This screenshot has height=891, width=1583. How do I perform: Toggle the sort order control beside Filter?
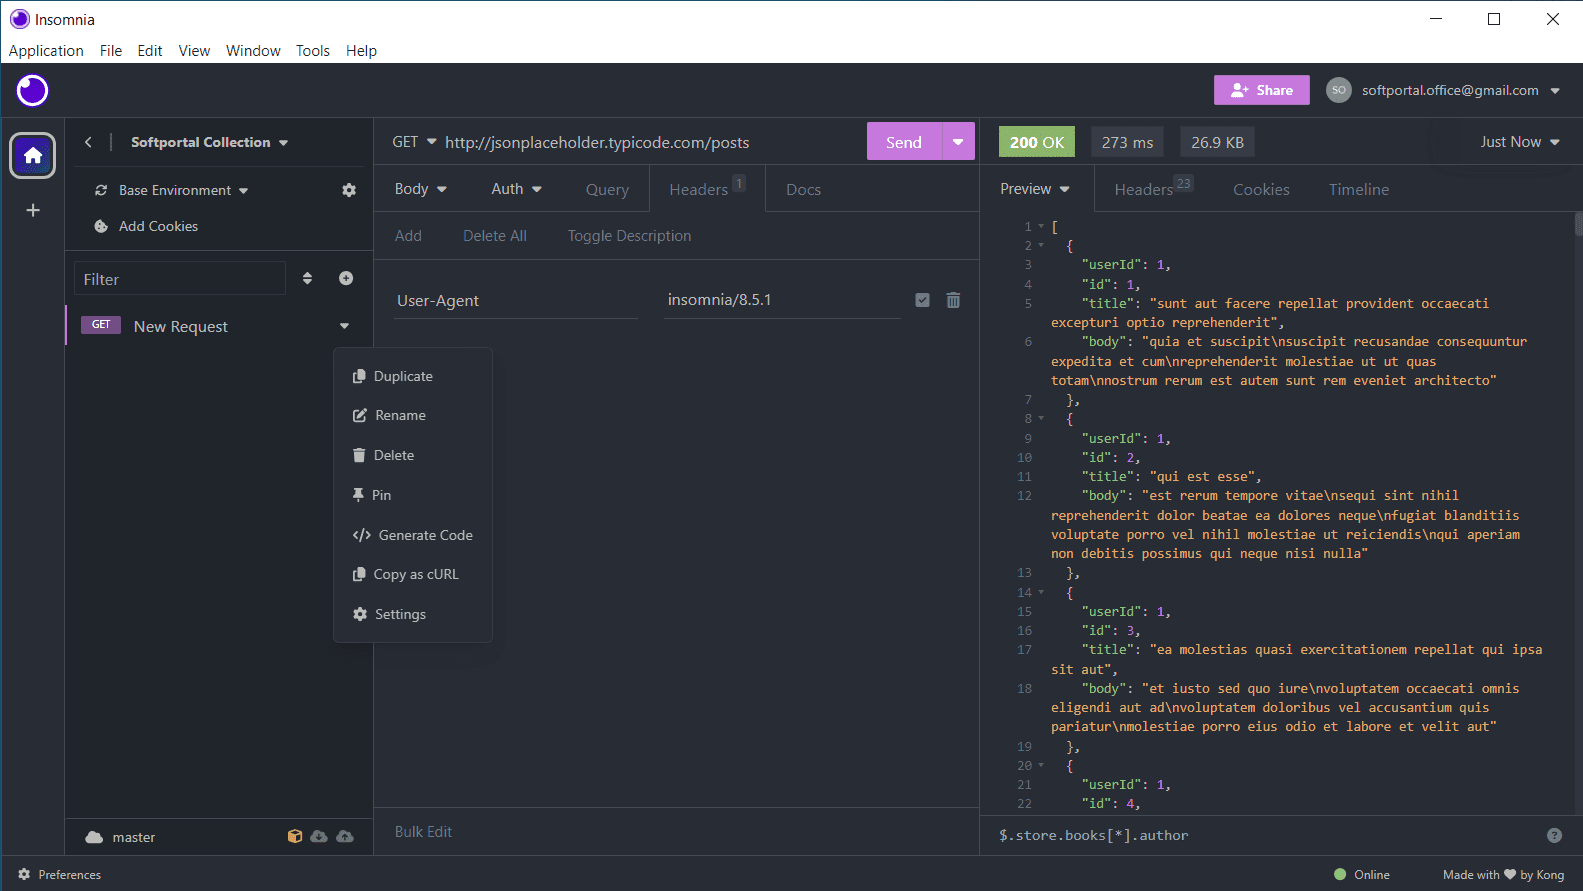(x=307, y=278)
